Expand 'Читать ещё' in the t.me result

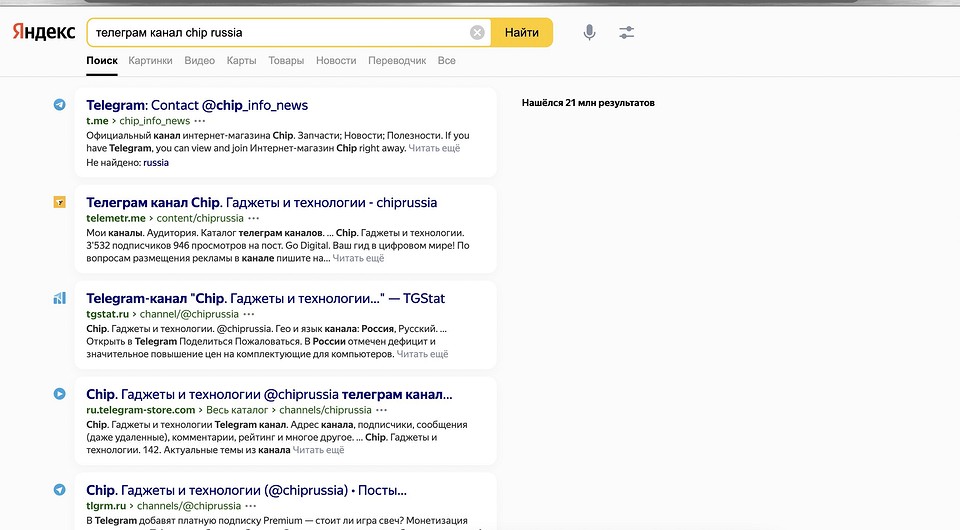[434, 148]
